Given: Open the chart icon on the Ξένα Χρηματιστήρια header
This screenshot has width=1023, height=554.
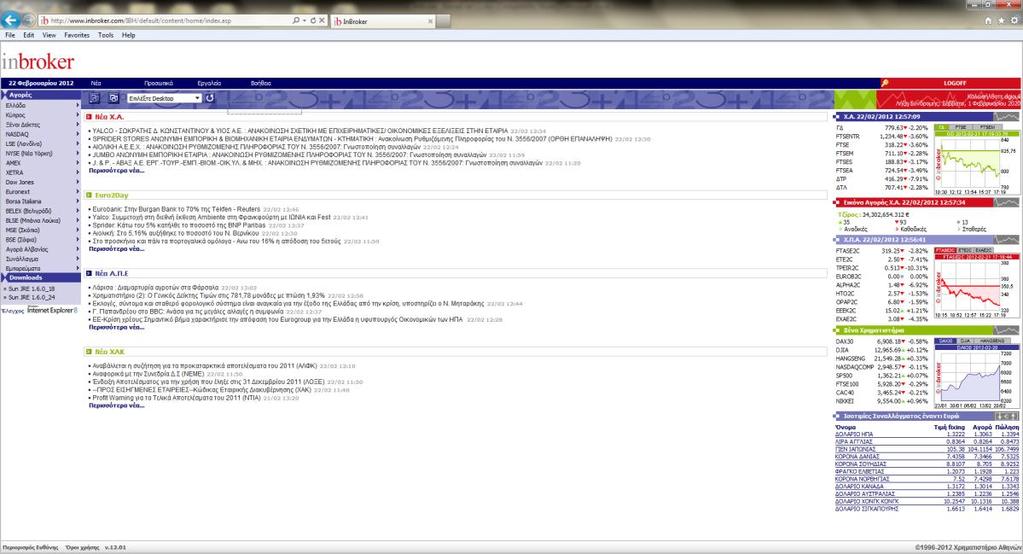Looking at the screenshot, I should [x=1009, y=331].
